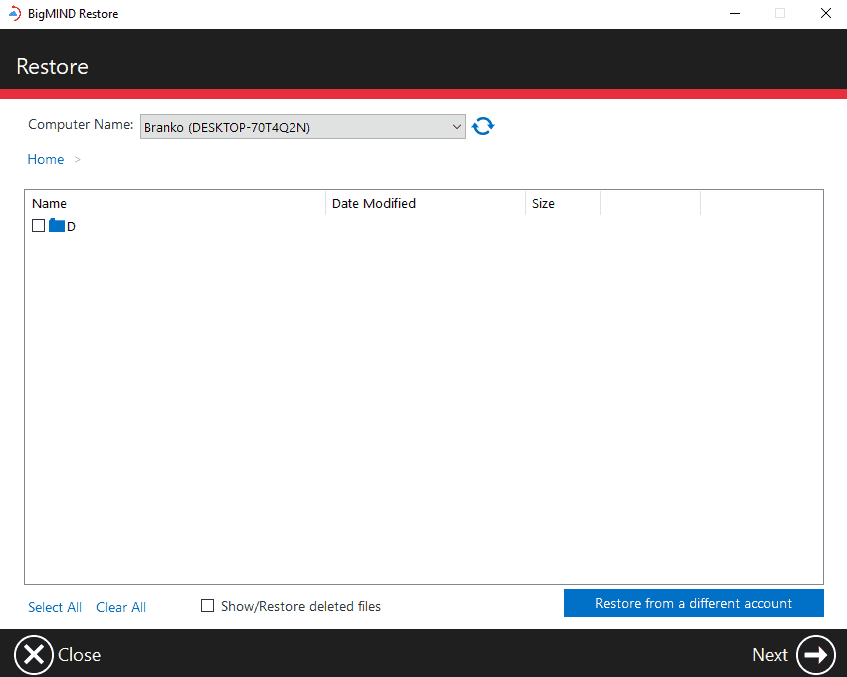This screenshot has height=677, width=847.
Task: Click the blue refresh computers icon
Action: coord(482,126)
